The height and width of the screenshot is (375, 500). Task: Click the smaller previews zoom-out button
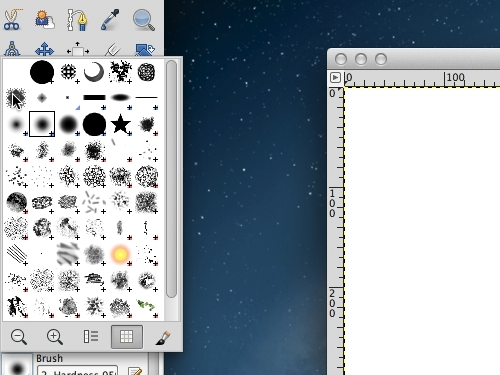point(19,337)
